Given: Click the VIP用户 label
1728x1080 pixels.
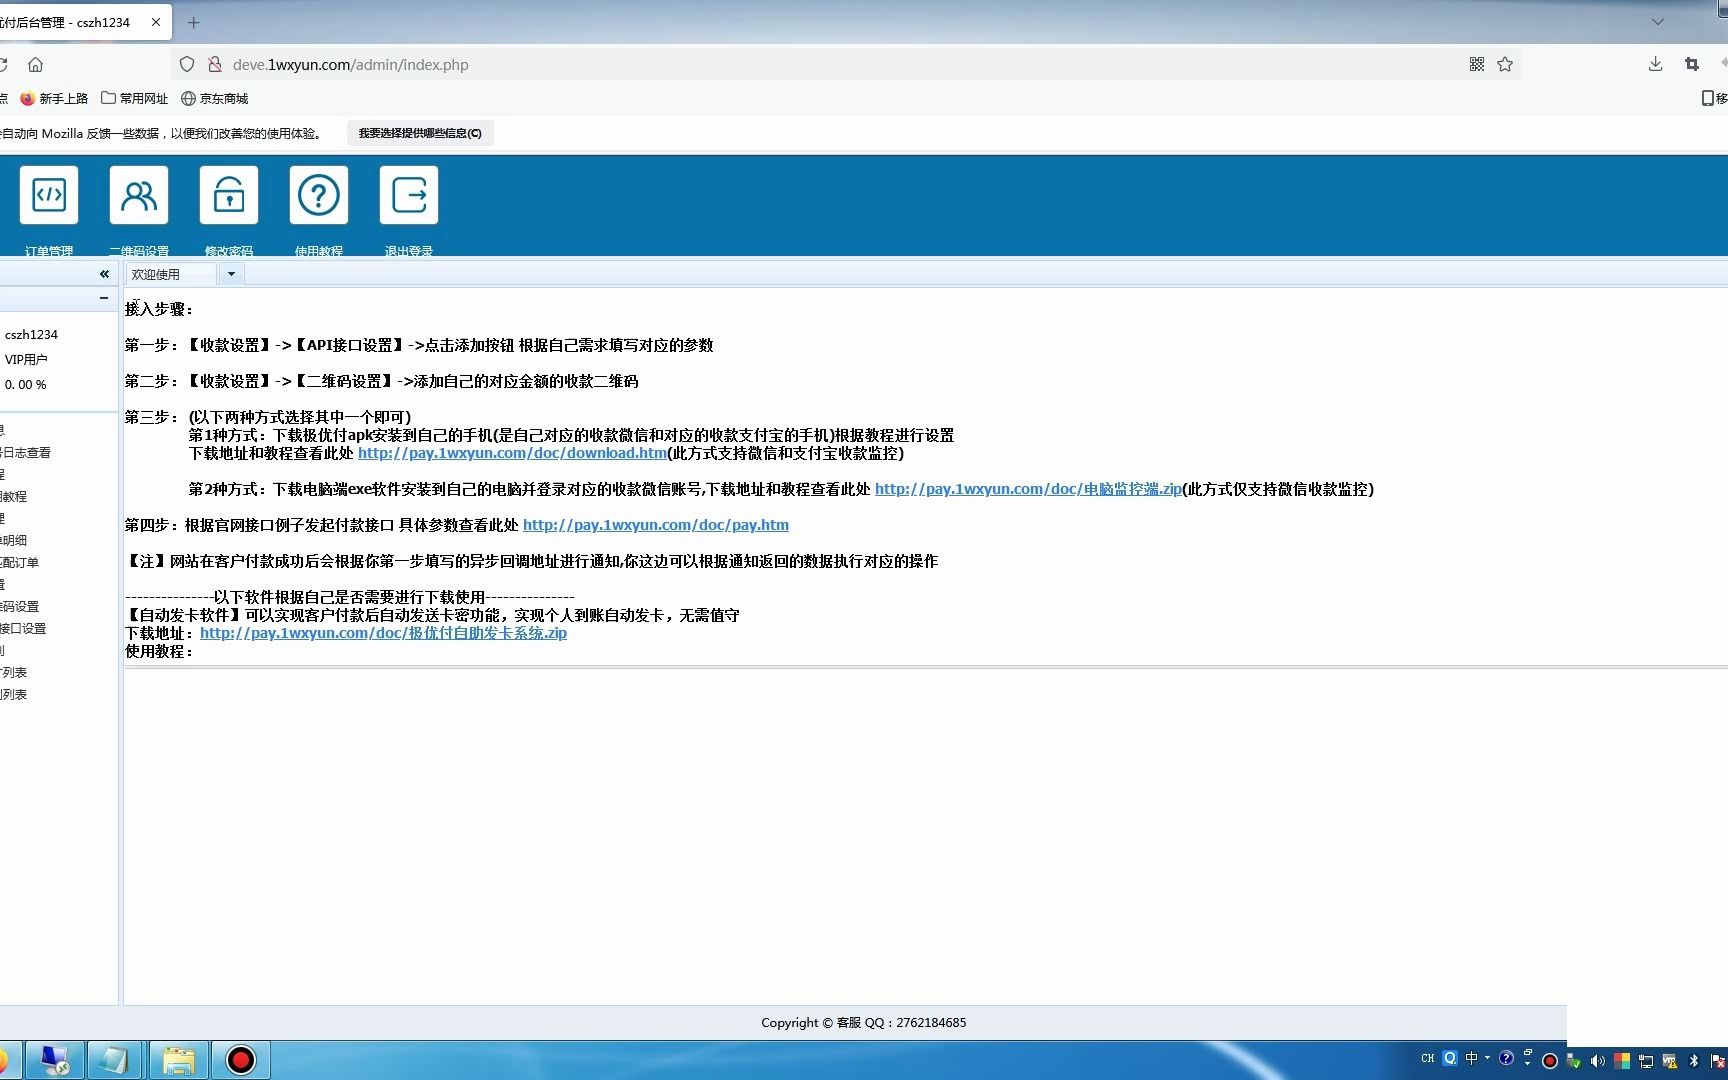Looking at the screenshot, I should [26, 359].
